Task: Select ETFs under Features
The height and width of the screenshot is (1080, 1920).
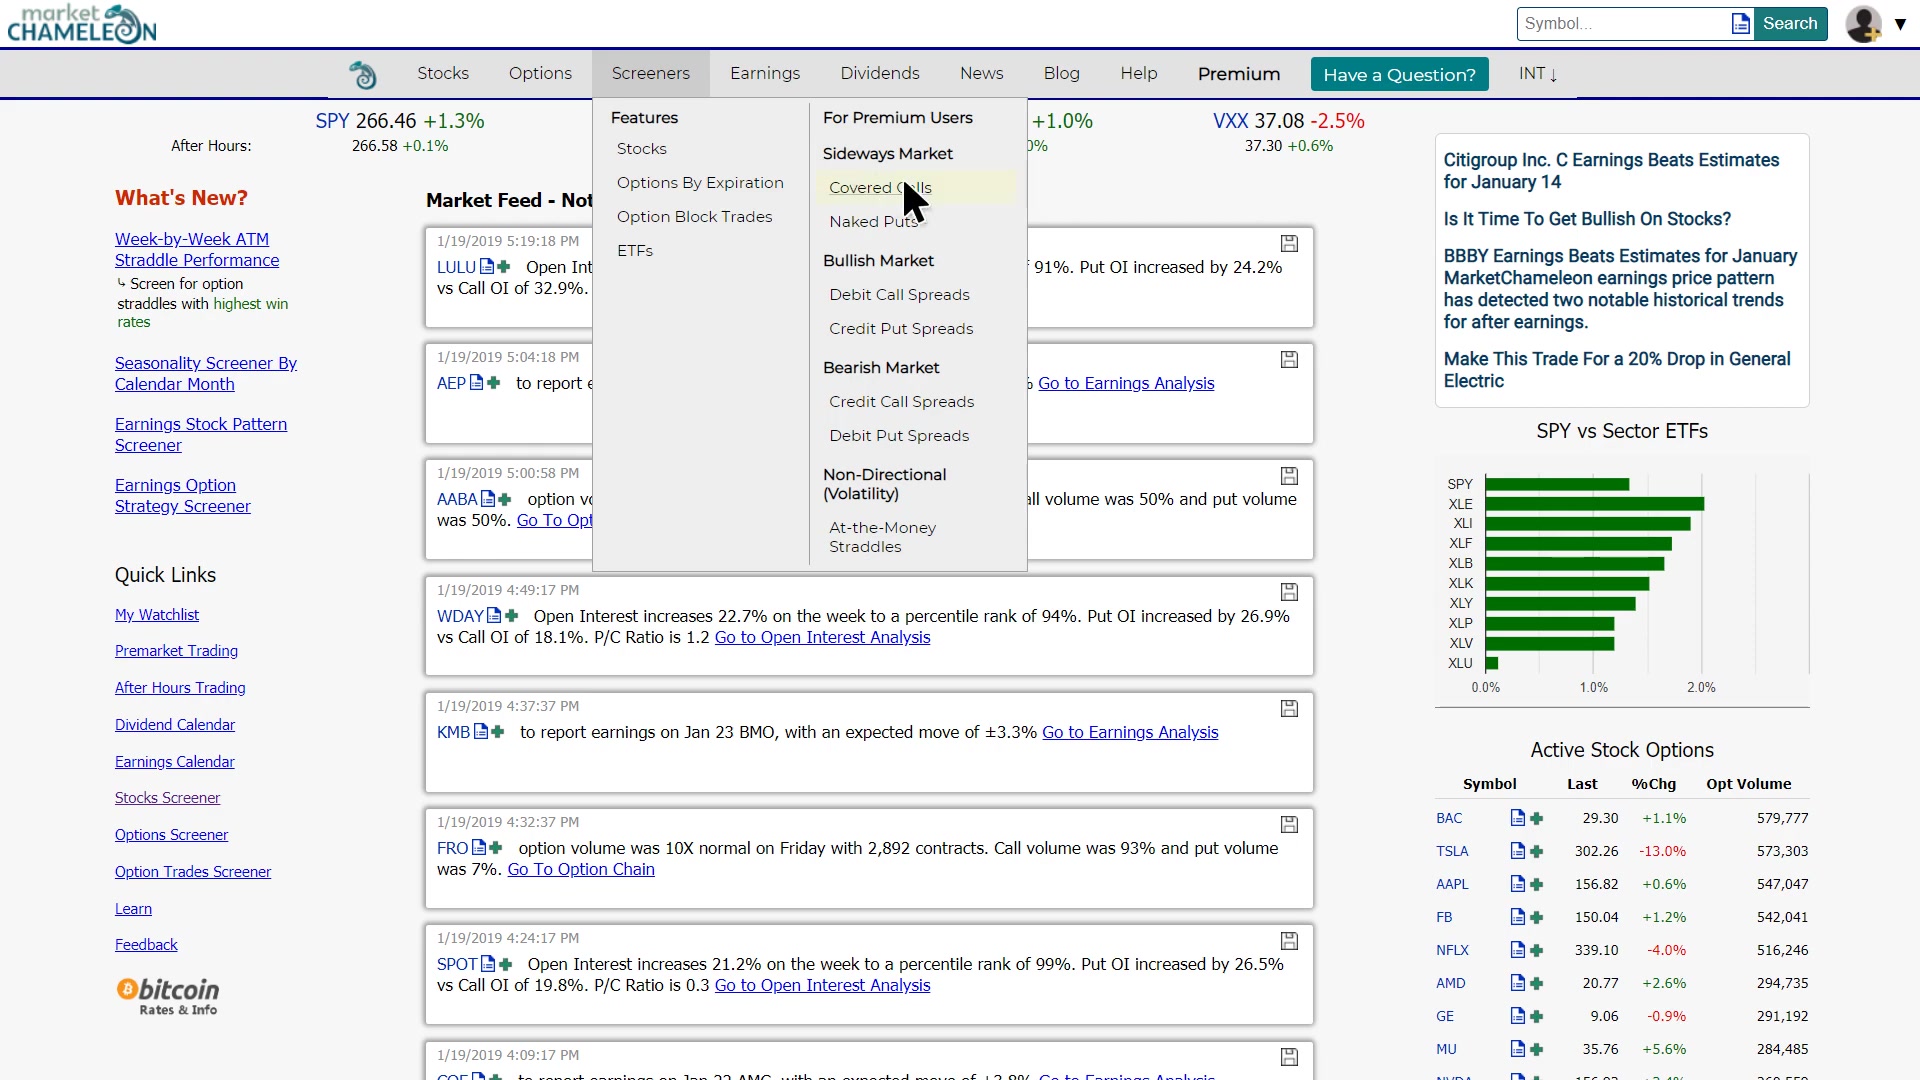Action: click(x=635, y=251)
